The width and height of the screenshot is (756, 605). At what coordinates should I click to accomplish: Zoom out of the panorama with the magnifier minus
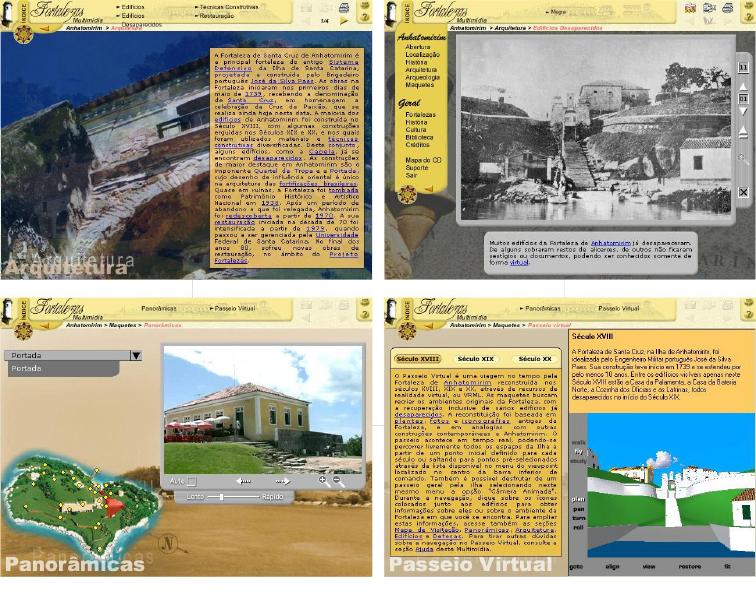point(337,481)
